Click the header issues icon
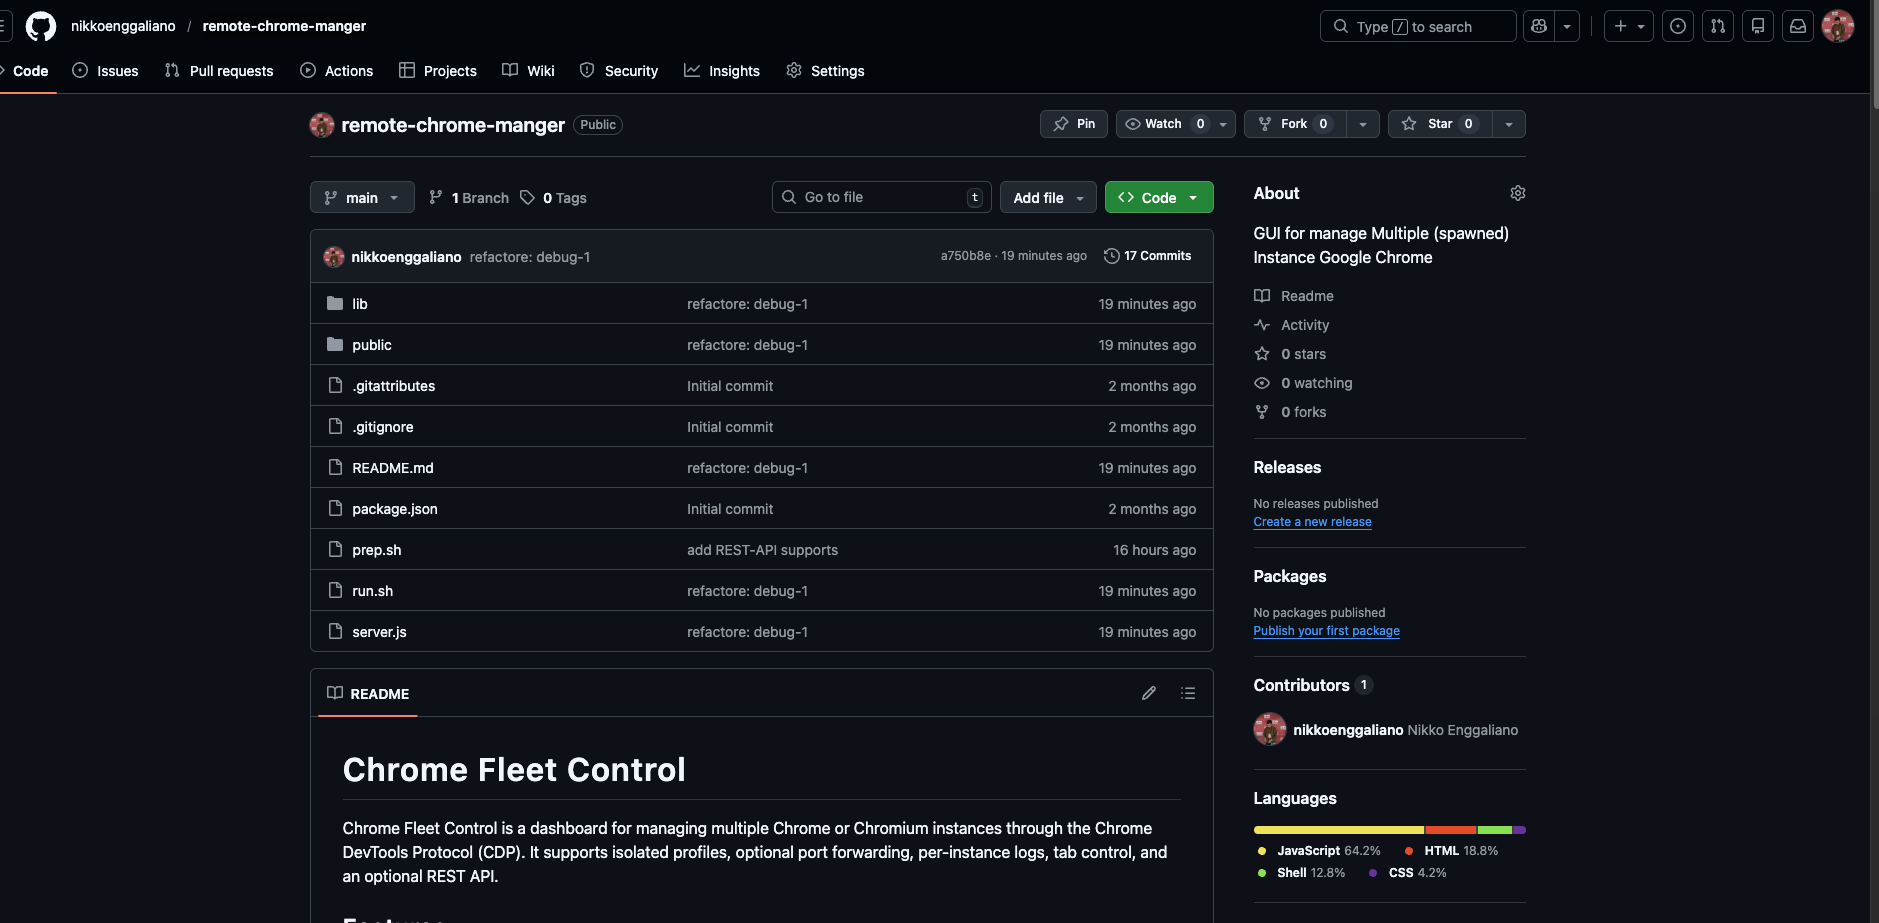 pos(1677,26)
